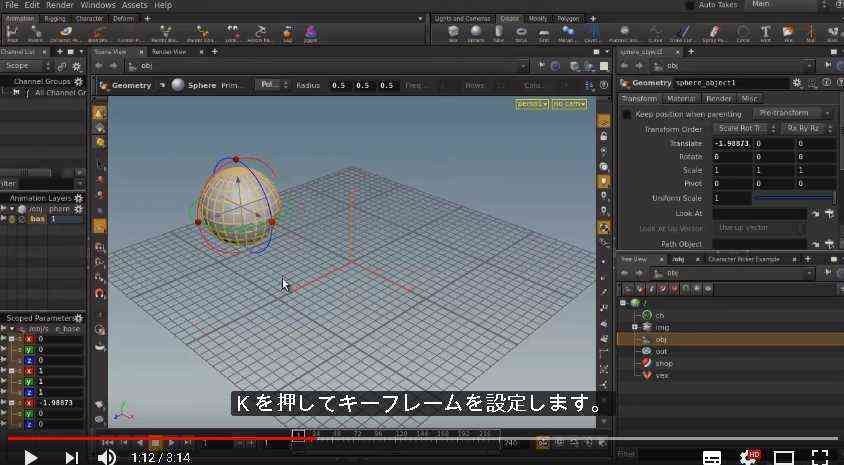Open the Scoped Parameters gear menu
This screenshot has height=465, width=844.
[78, 318]
